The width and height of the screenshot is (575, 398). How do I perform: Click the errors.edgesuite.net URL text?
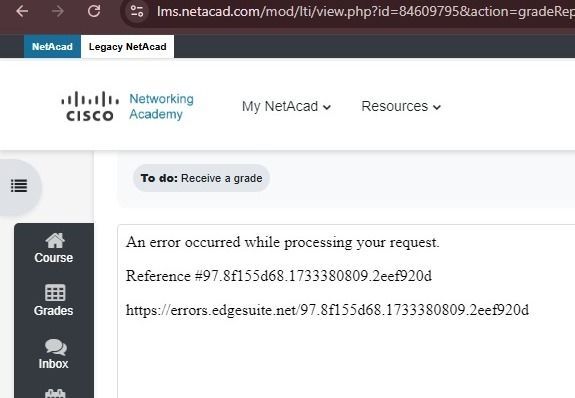[x=327, y=310]
